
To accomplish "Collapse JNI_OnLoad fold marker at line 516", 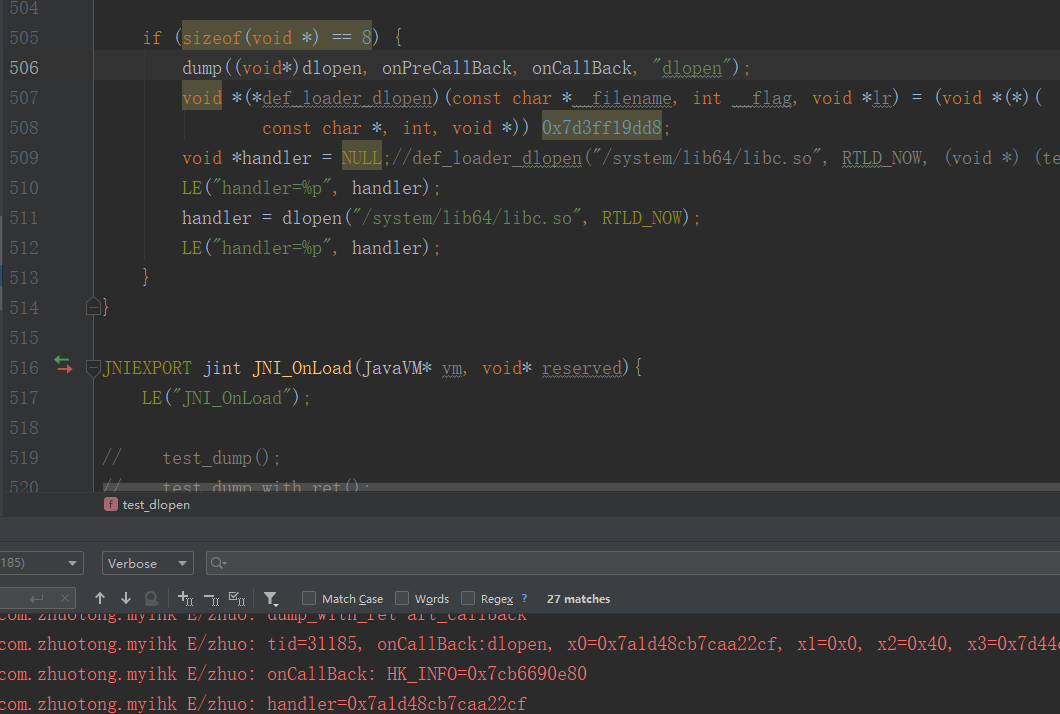I will pyautogui.click(x=93, y=368).
